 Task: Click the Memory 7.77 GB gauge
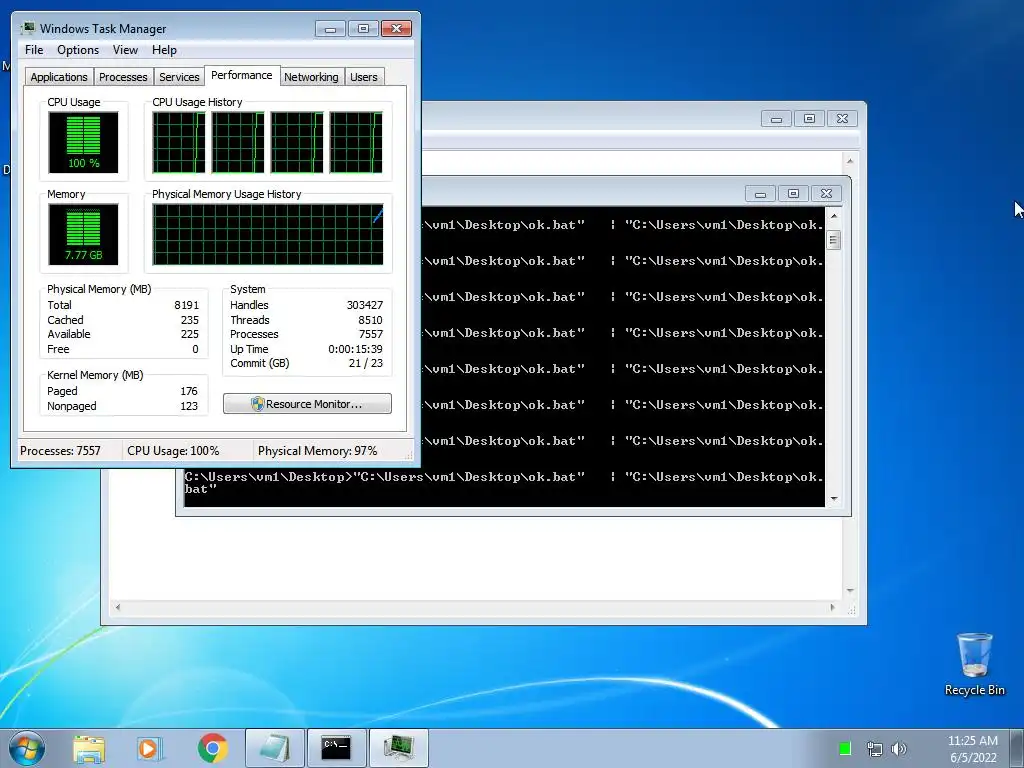coord(83,234)
